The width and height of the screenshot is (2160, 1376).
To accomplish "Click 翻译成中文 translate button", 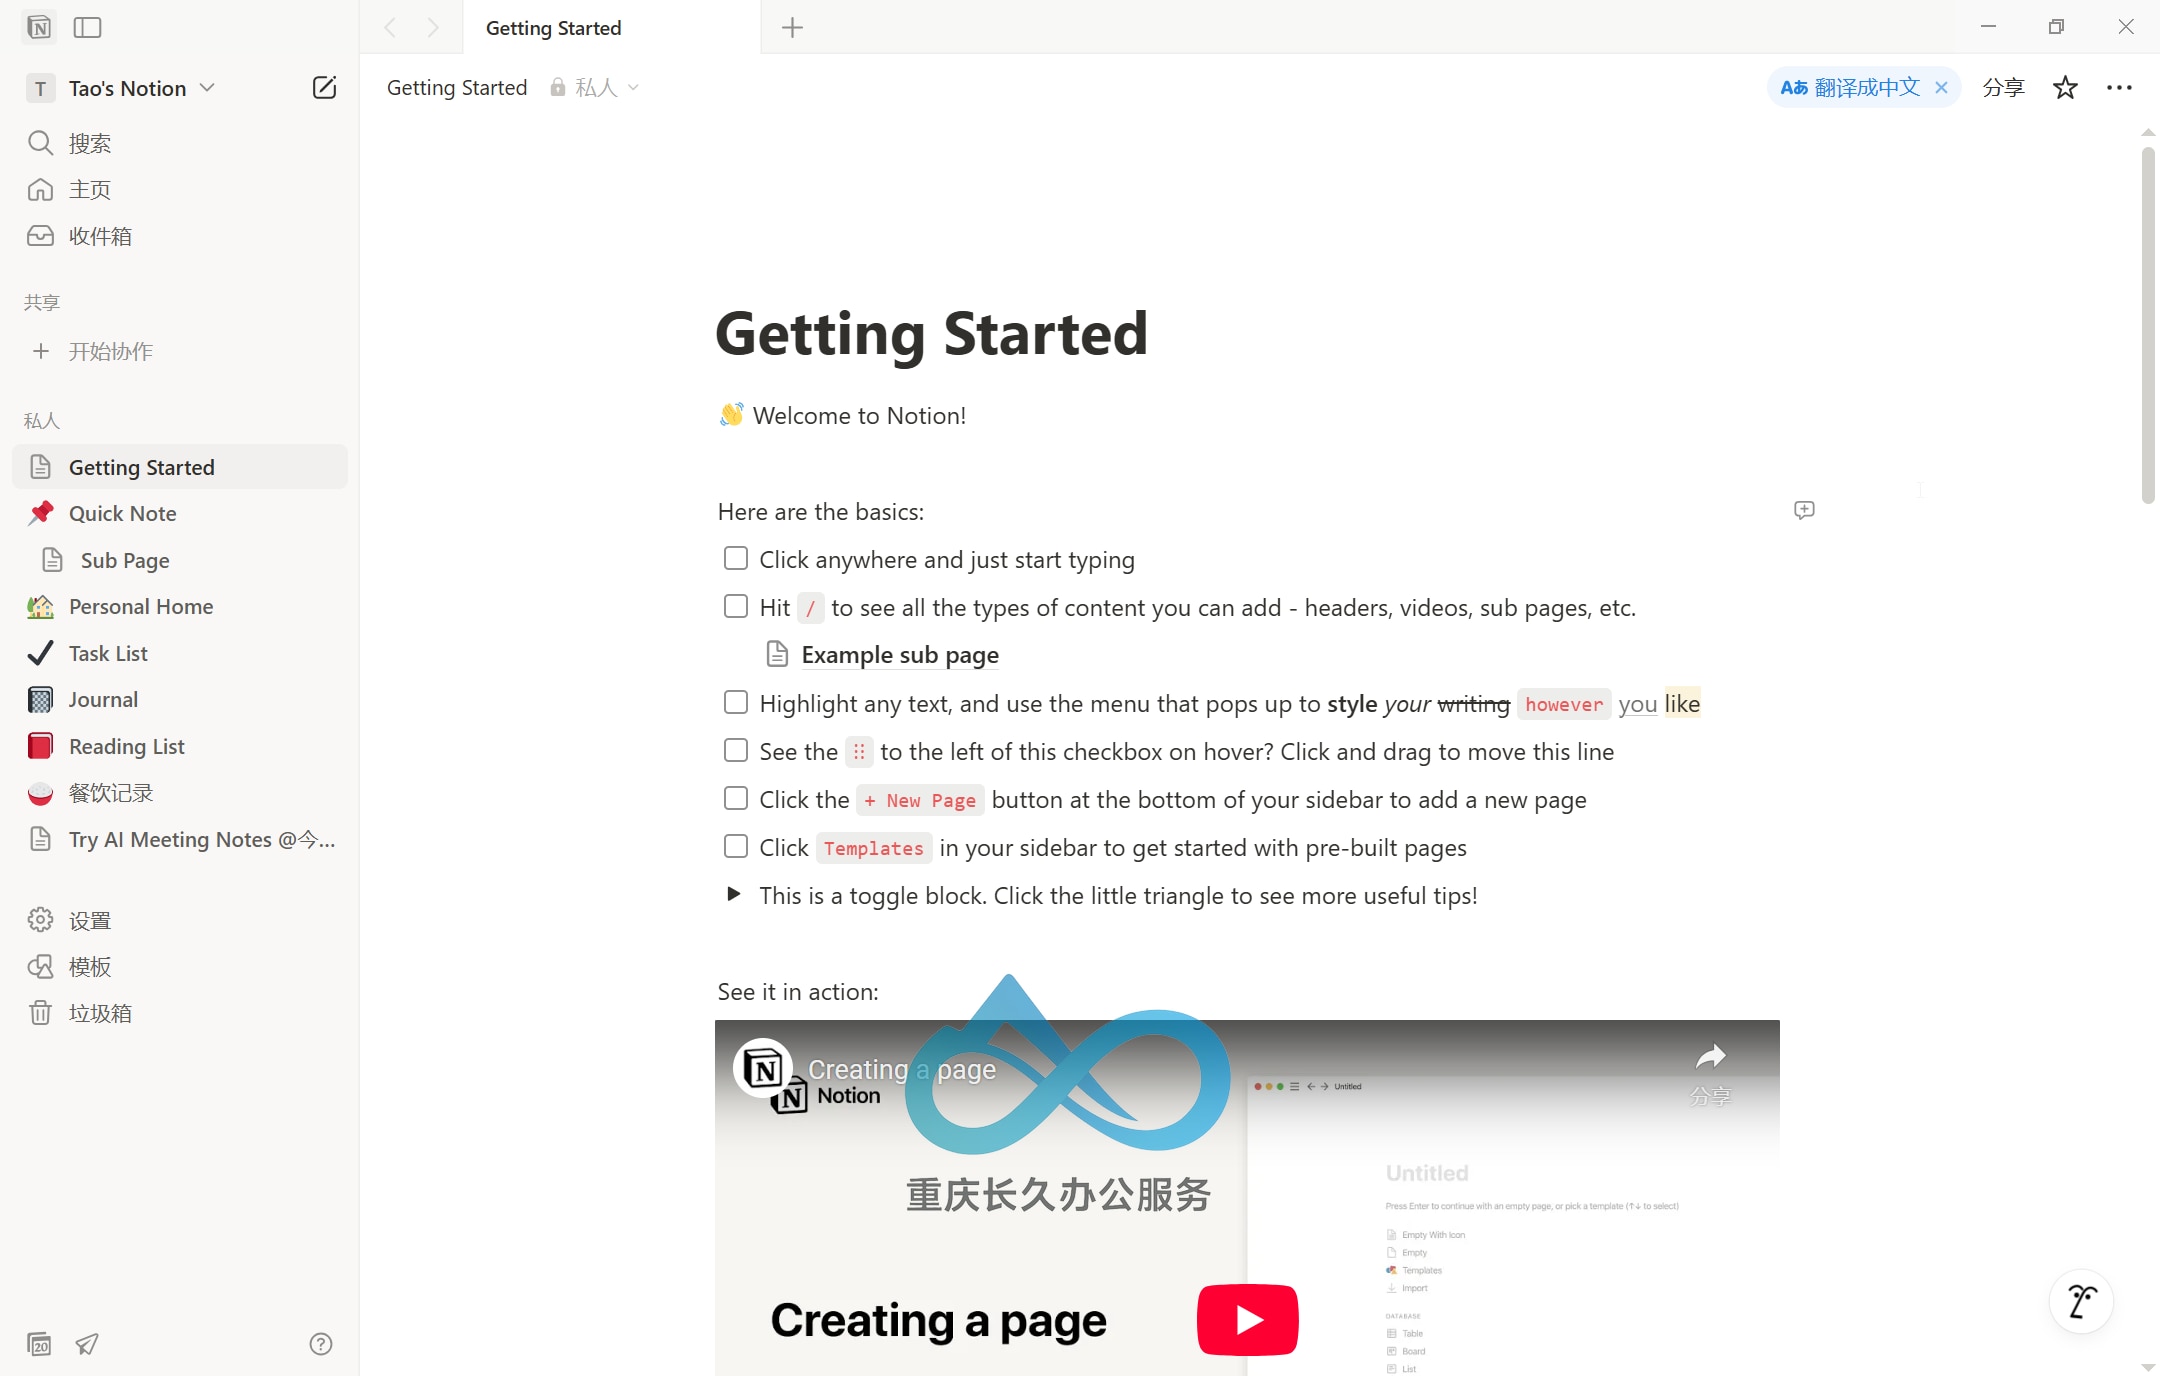I will 1850,88.
